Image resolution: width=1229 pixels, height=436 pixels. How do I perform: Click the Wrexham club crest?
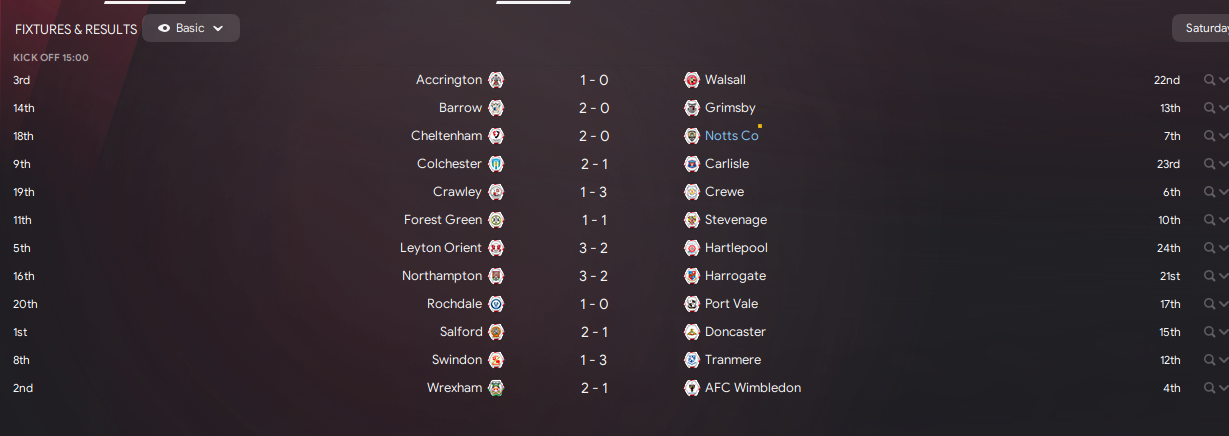[496, 388]
